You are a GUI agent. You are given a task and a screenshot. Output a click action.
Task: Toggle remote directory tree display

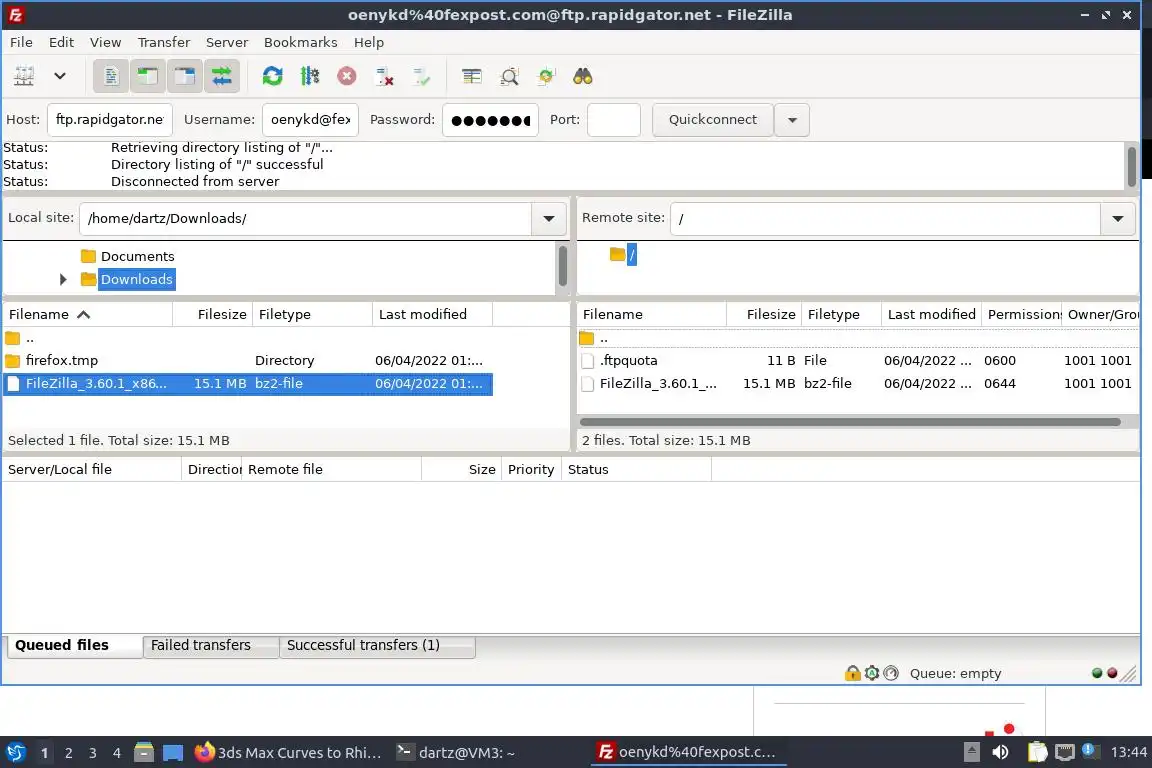click(184, 76)
